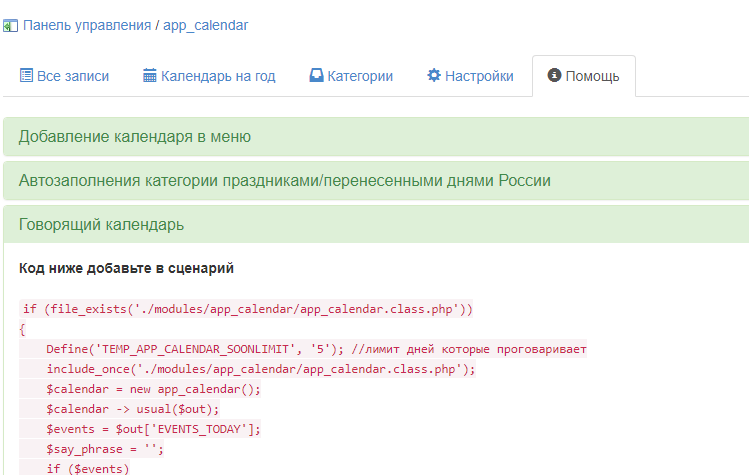The image size is (749, 475).
Task: Expand Автозаполнения категории праздниками section
Action: 285,181
